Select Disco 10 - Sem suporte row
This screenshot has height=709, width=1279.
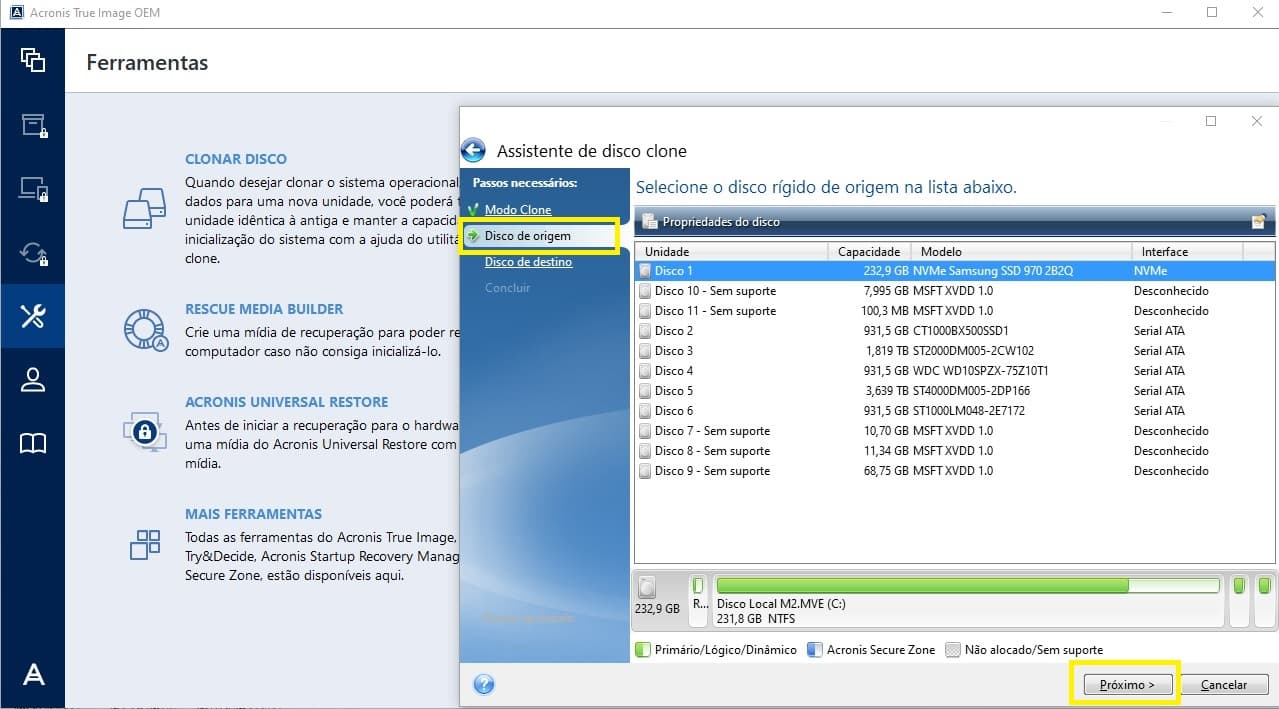[954, 291]
